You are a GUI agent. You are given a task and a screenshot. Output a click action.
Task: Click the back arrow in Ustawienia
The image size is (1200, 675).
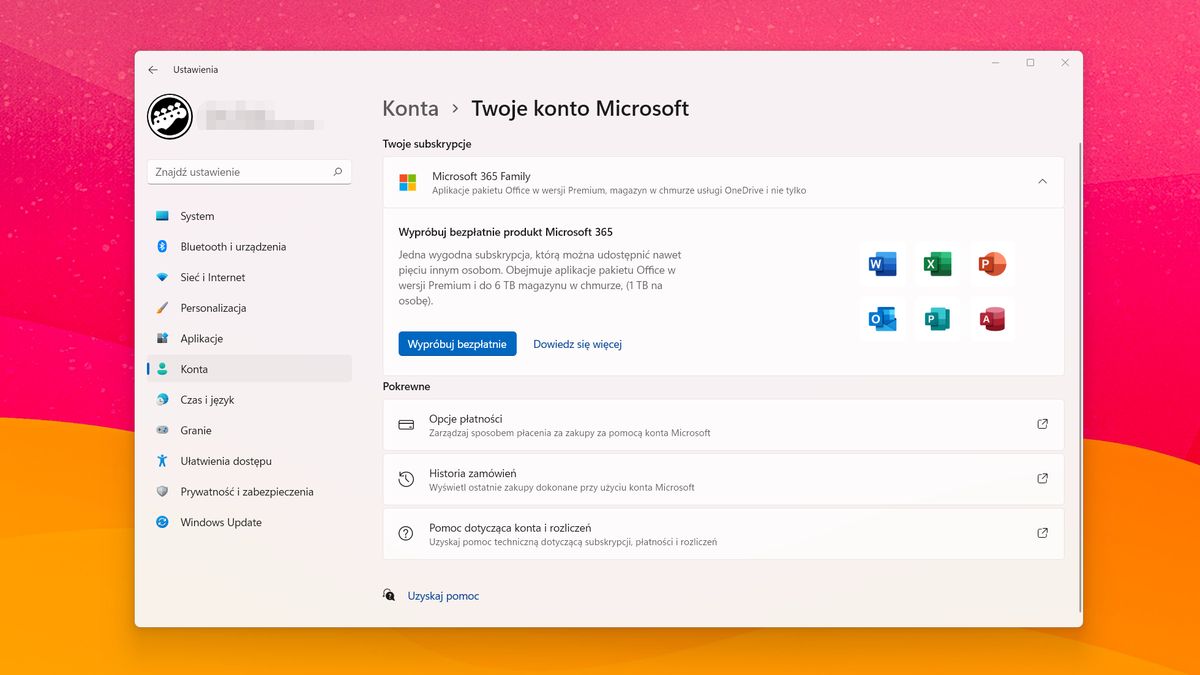click(152, 69)
